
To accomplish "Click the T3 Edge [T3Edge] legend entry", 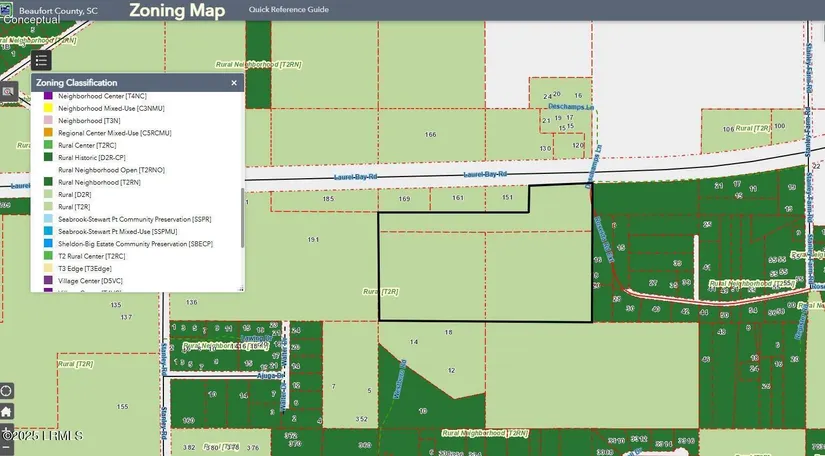I will [84, 268].
